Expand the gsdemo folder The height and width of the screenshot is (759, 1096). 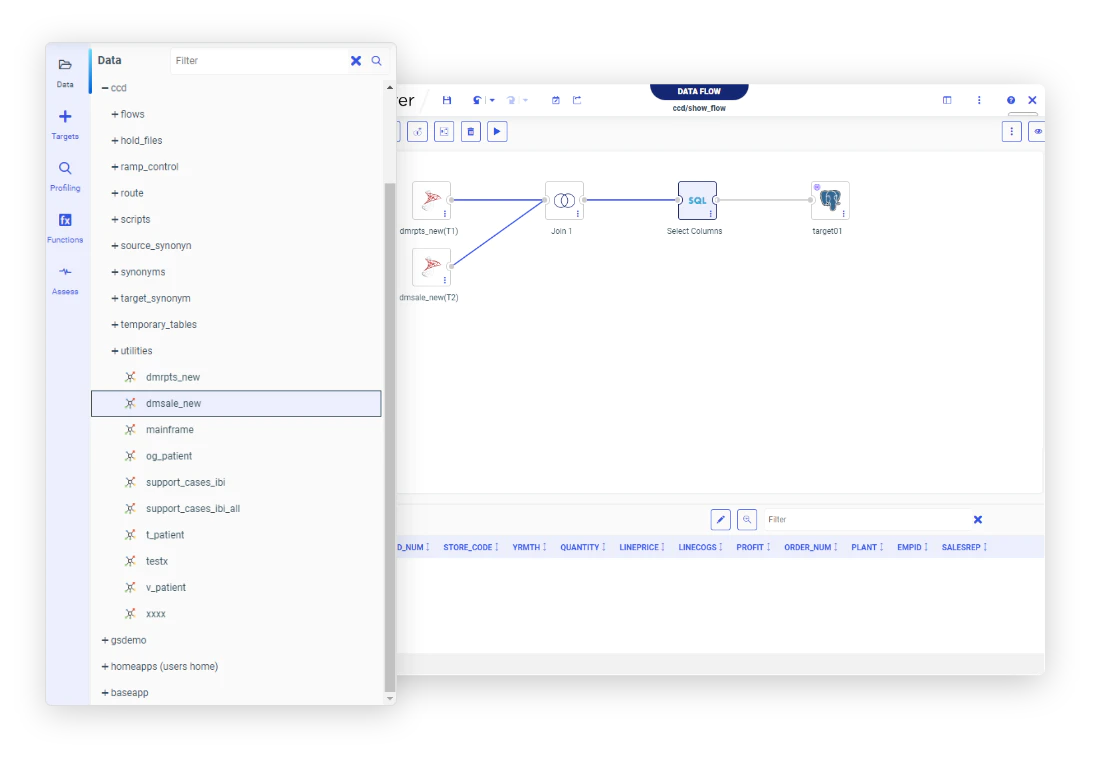105,640
